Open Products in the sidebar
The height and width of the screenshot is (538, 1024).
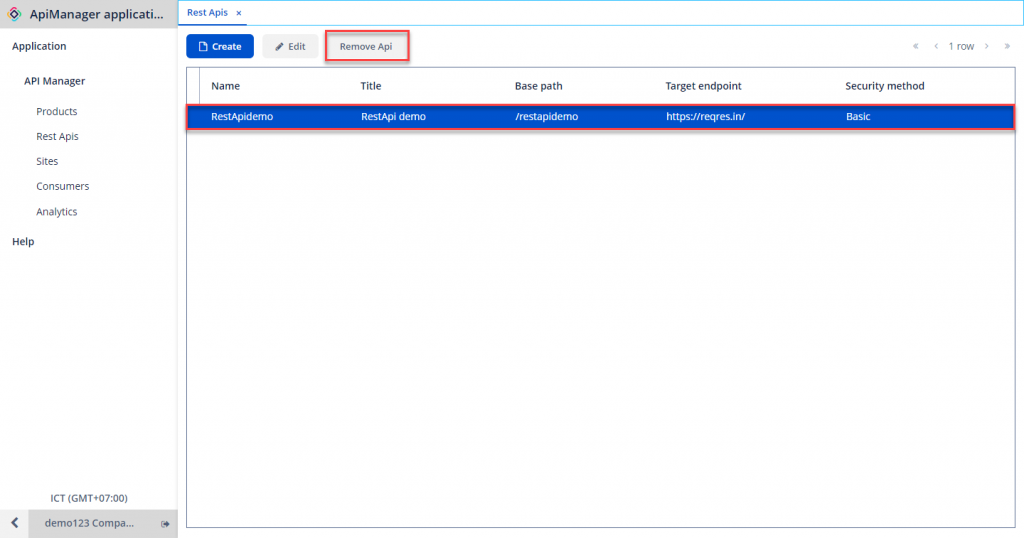pos(57,112)
